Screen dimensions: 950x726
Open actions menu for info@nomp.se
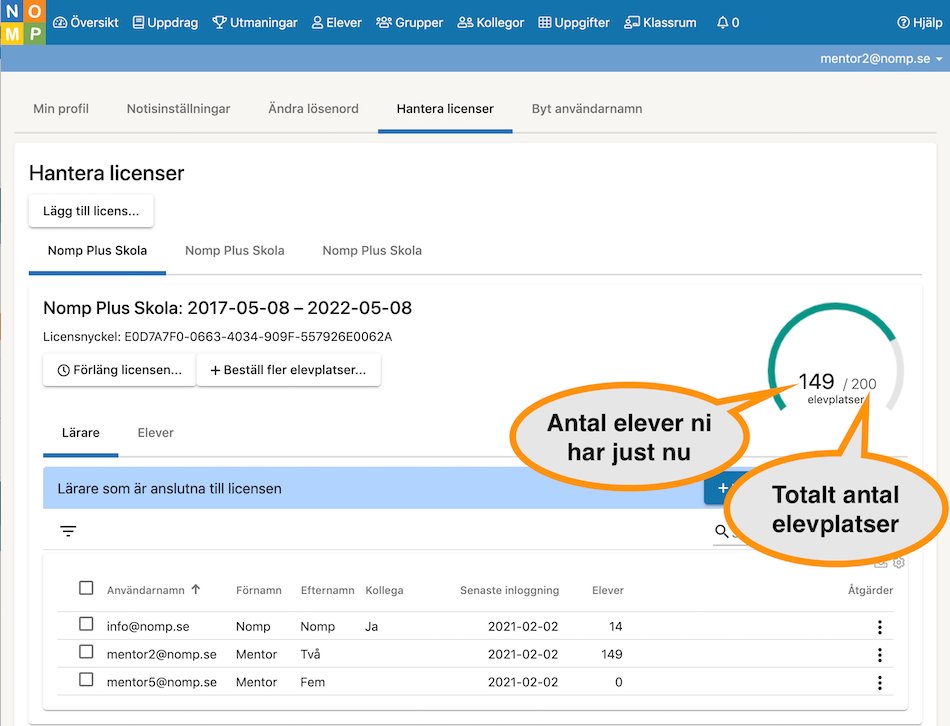(x=880, y=627)
